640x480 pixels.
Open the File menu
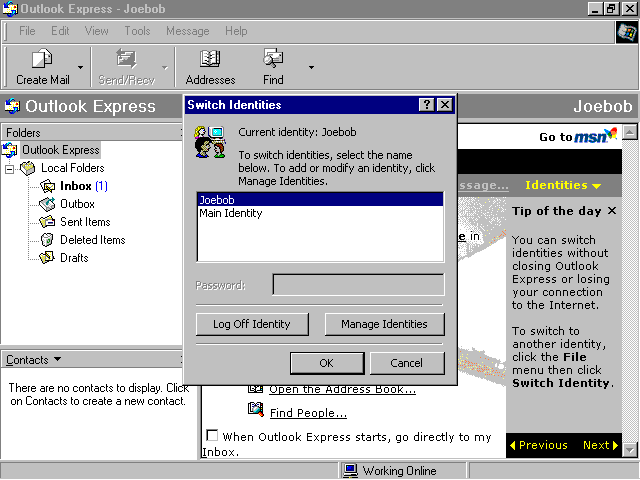27,31
